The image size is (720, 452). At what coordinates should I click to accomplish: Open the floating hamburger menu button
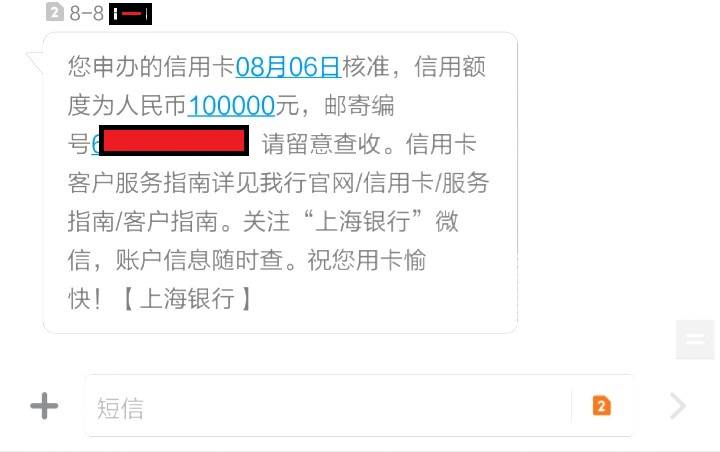[x=695, y=340]
